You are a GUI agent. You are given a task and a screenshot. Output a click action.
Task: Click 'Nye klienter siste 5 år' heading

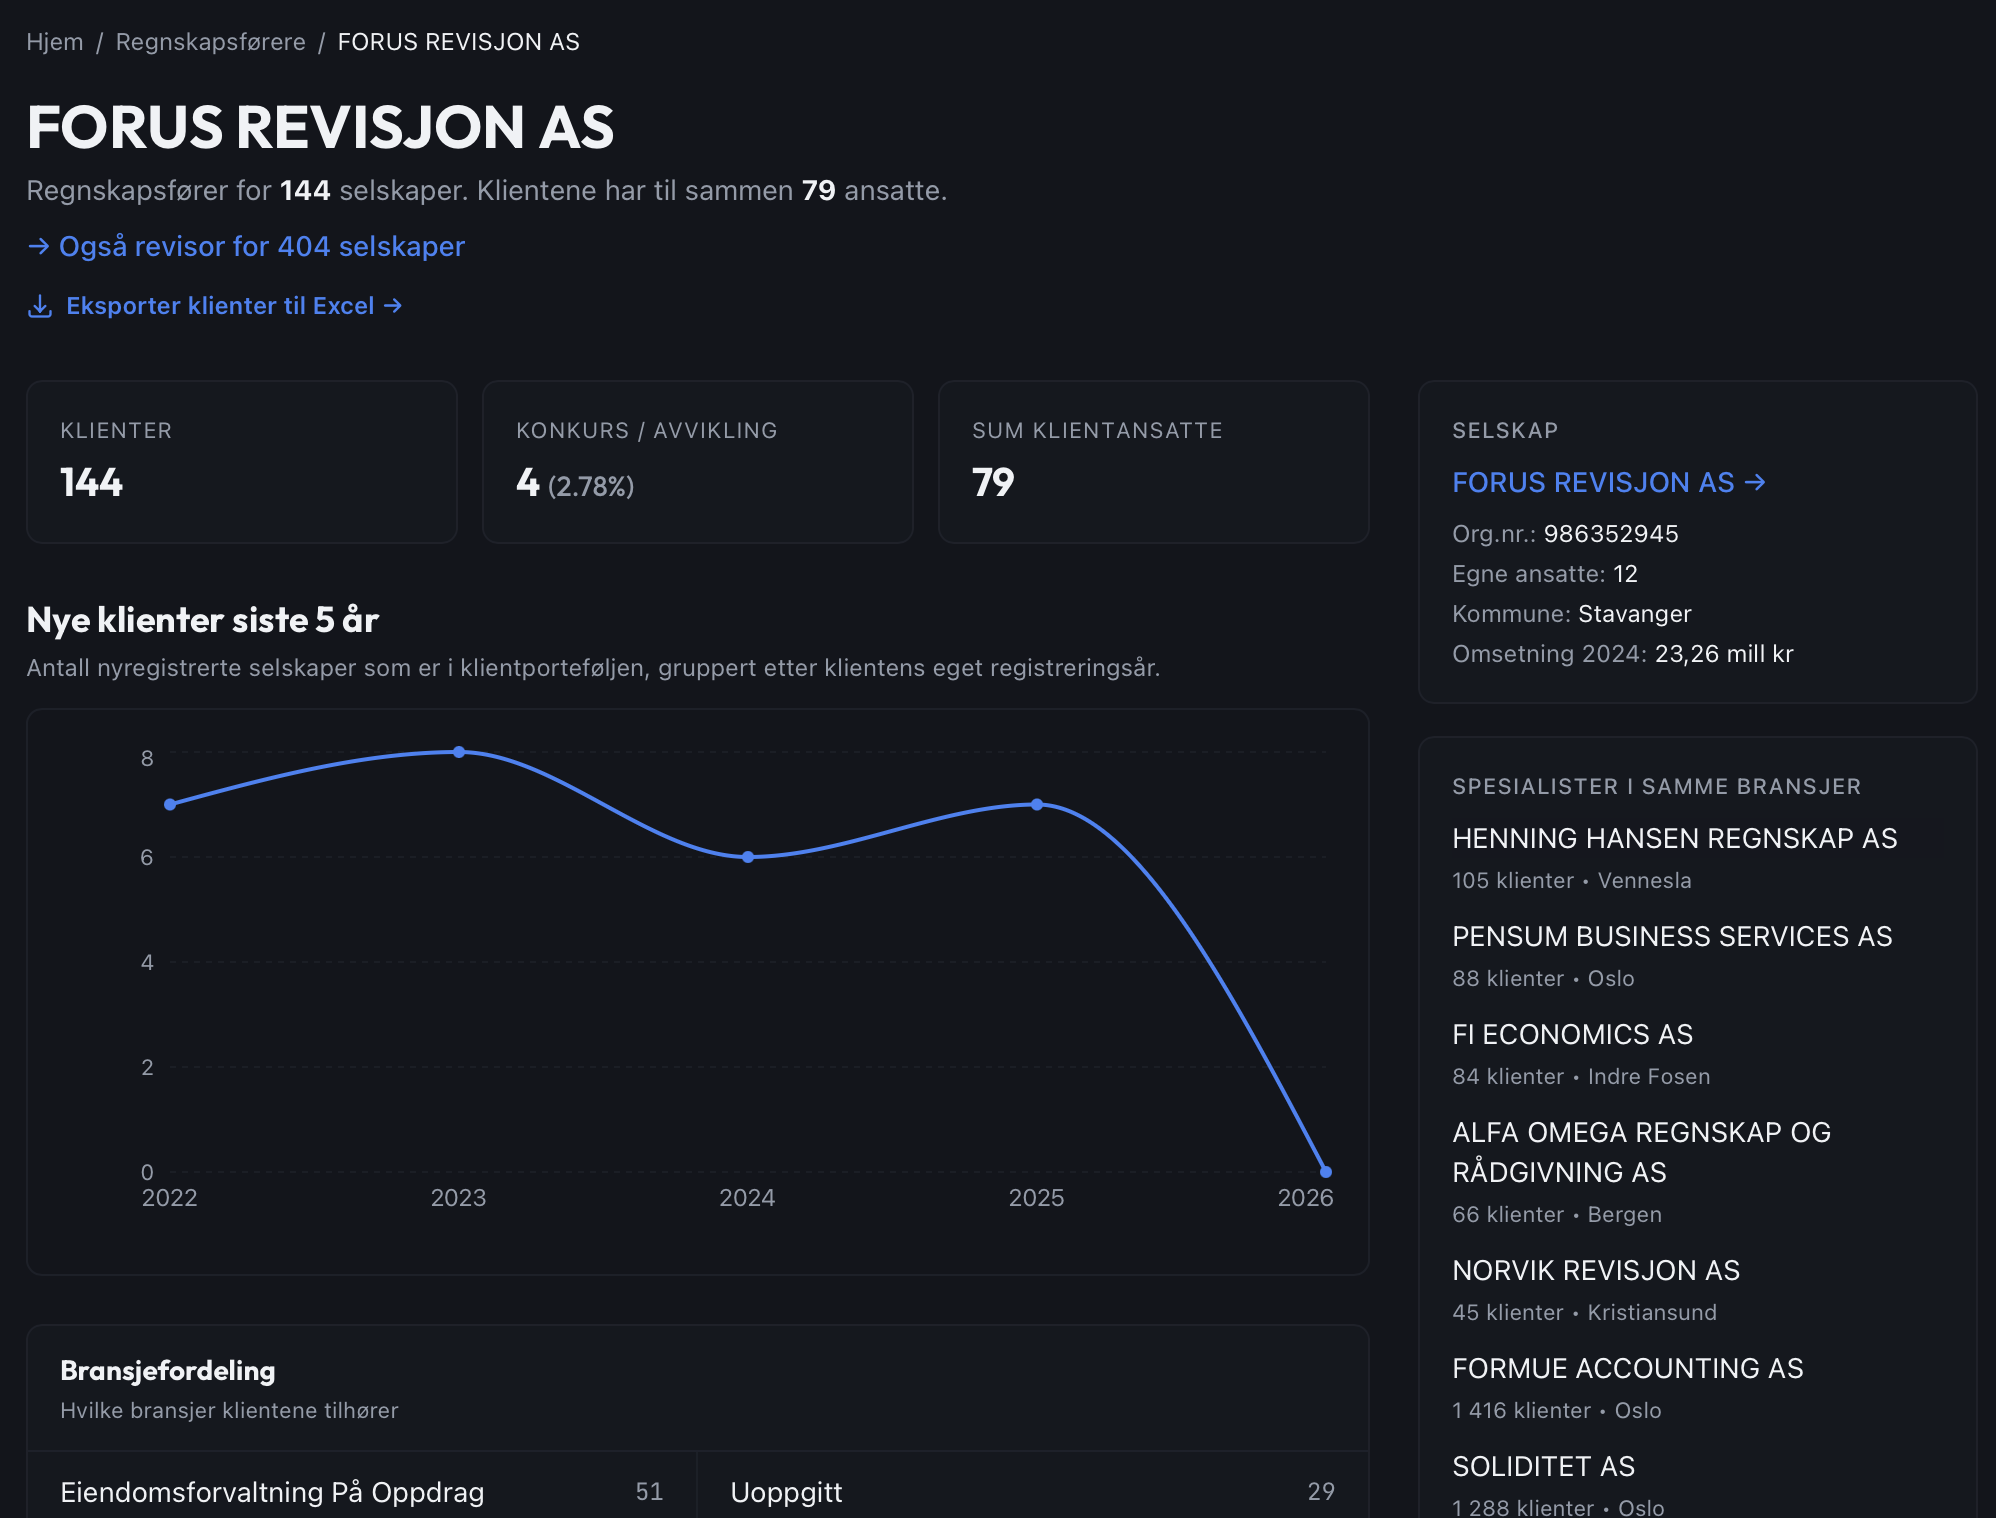coord(203,621)
